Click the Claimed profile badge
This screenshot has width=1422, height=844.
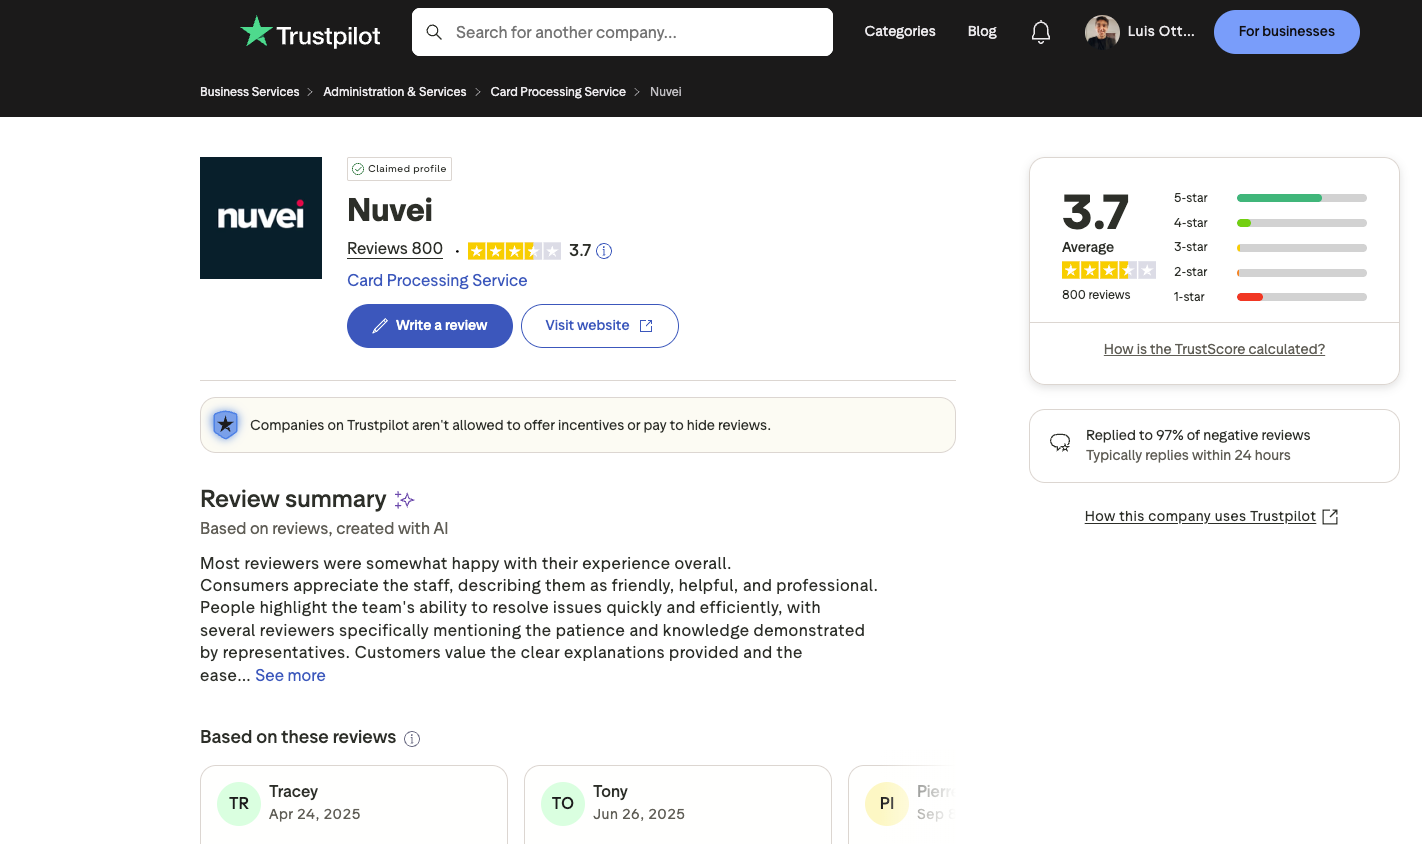(x=399, y=169)
